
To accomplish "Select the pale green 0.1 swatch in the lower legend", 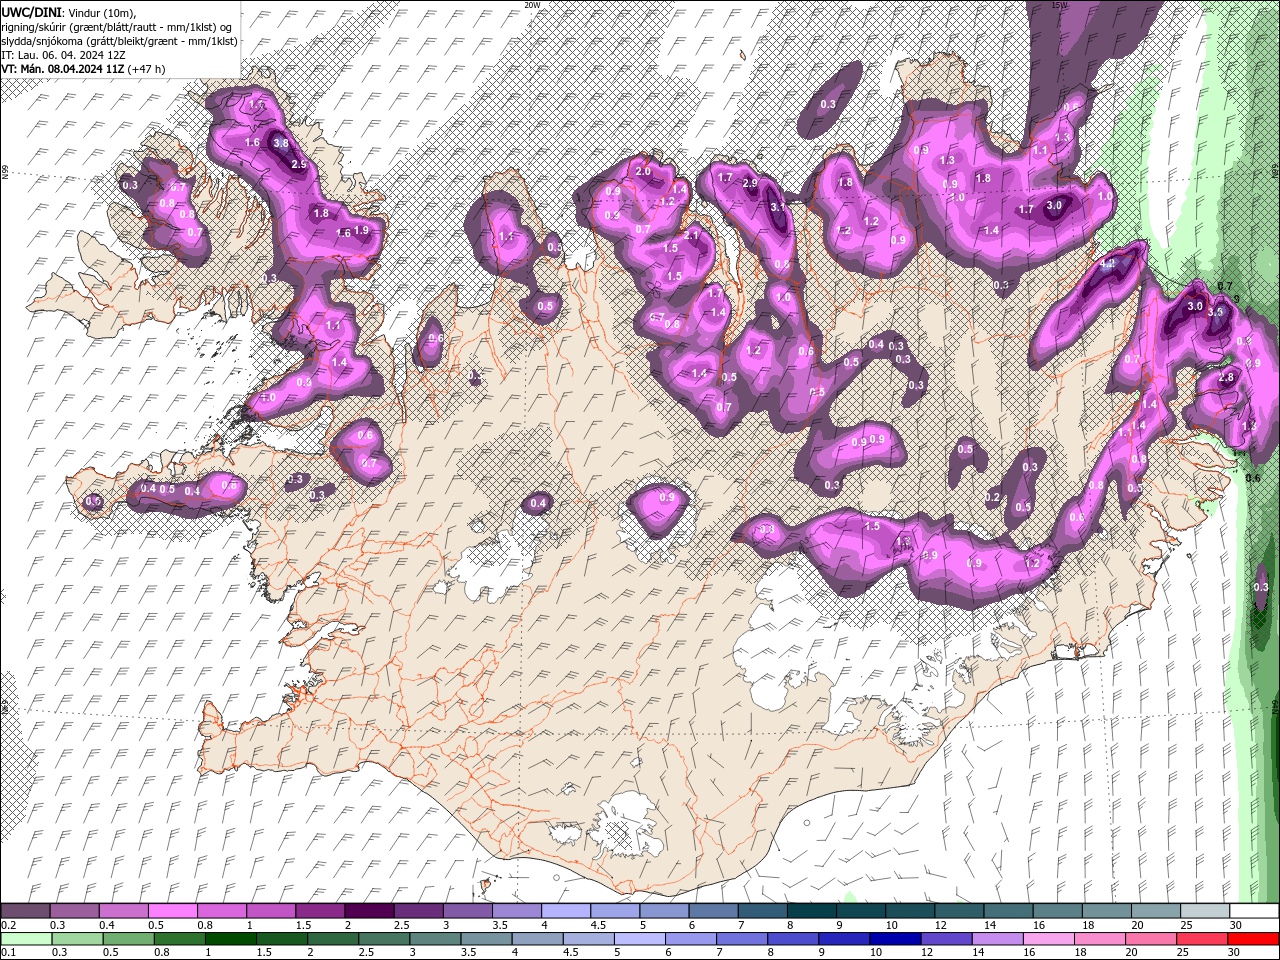I will (x=26, y=939).
